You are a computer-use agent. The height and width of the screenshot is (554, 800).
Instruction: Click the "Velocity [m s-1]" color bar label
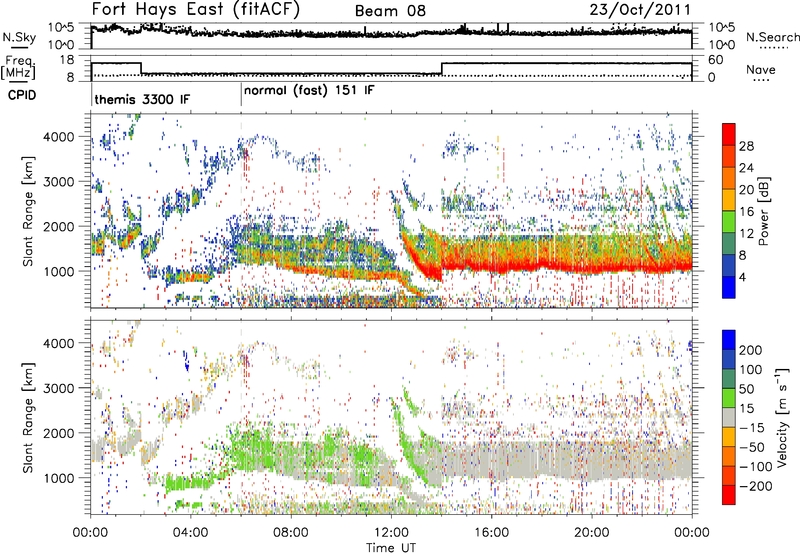coord(782,417)
